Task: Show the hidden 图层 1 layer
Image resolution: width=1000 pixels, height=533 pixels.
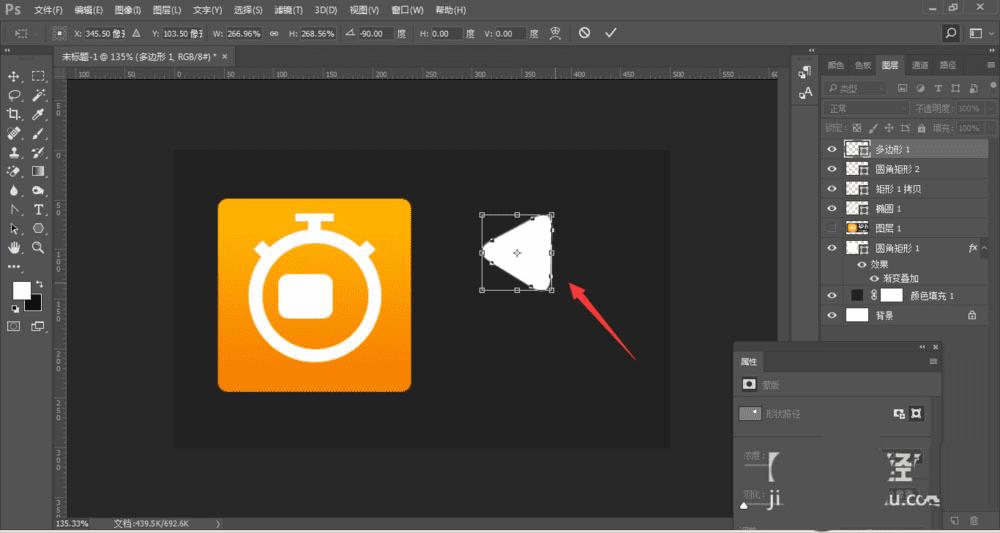Action: point(832,229)
